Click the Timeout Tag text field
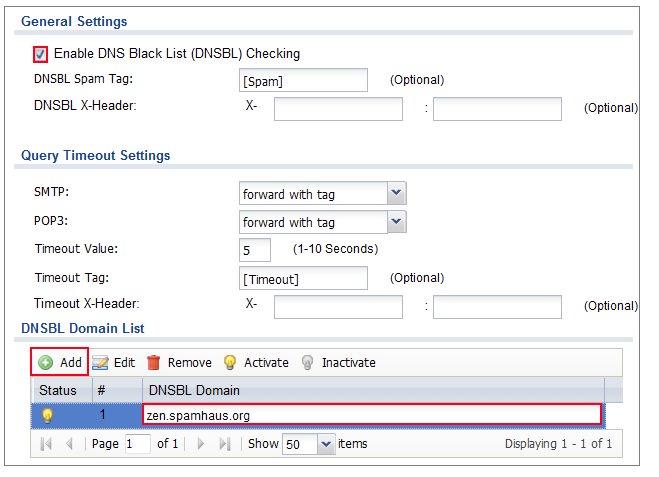 [x=303, y=278]
